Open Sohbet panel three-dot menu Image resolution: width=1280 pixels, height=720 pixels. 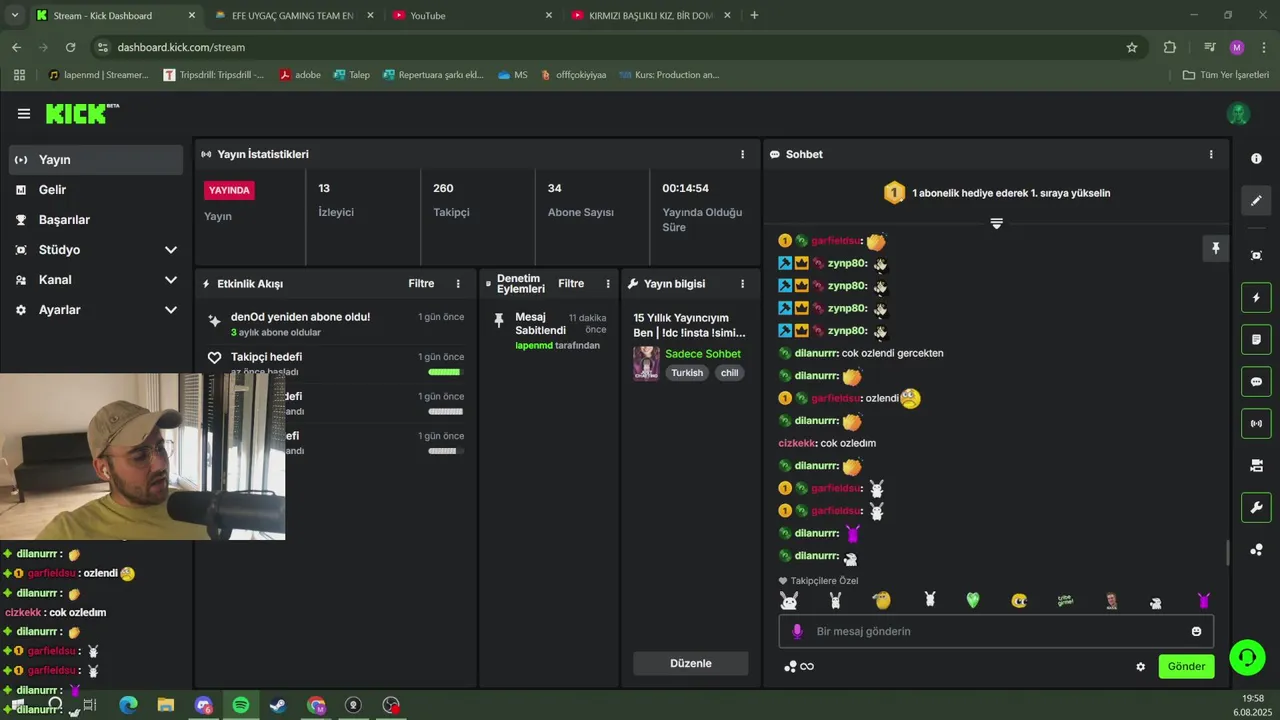pyautogui.click(x=1210, y=154)
